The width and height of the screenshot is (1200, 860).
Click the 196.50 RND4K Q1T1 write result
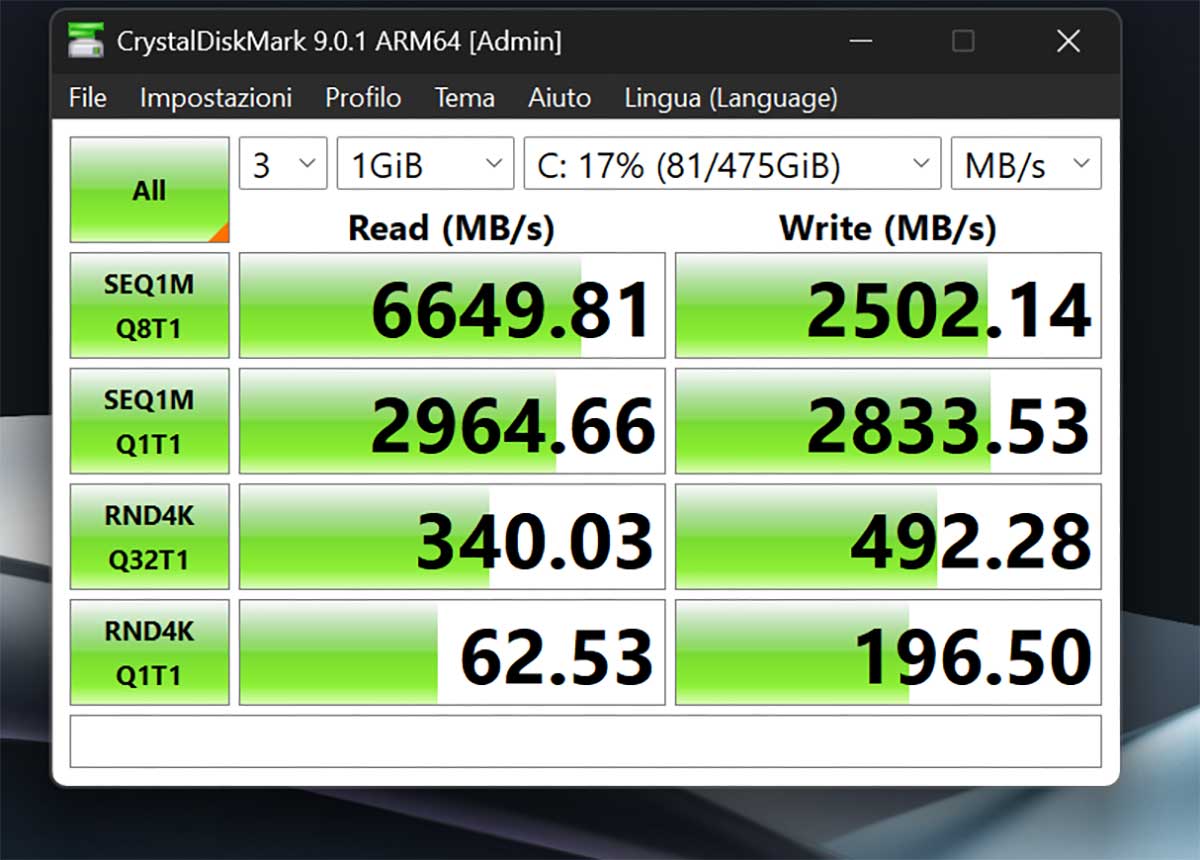pyautogui.click(x=888, y=652)
